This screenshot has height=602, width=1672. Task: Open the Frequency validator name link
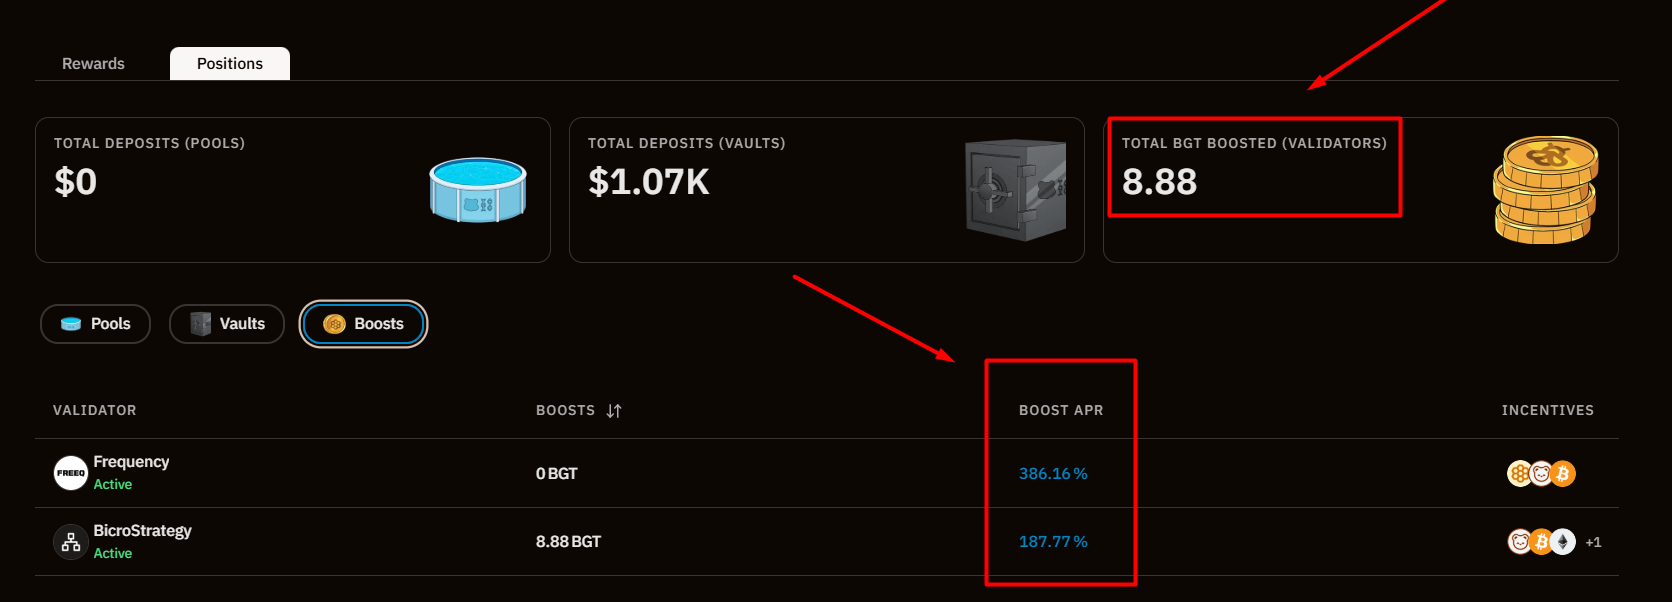(131, 461)
